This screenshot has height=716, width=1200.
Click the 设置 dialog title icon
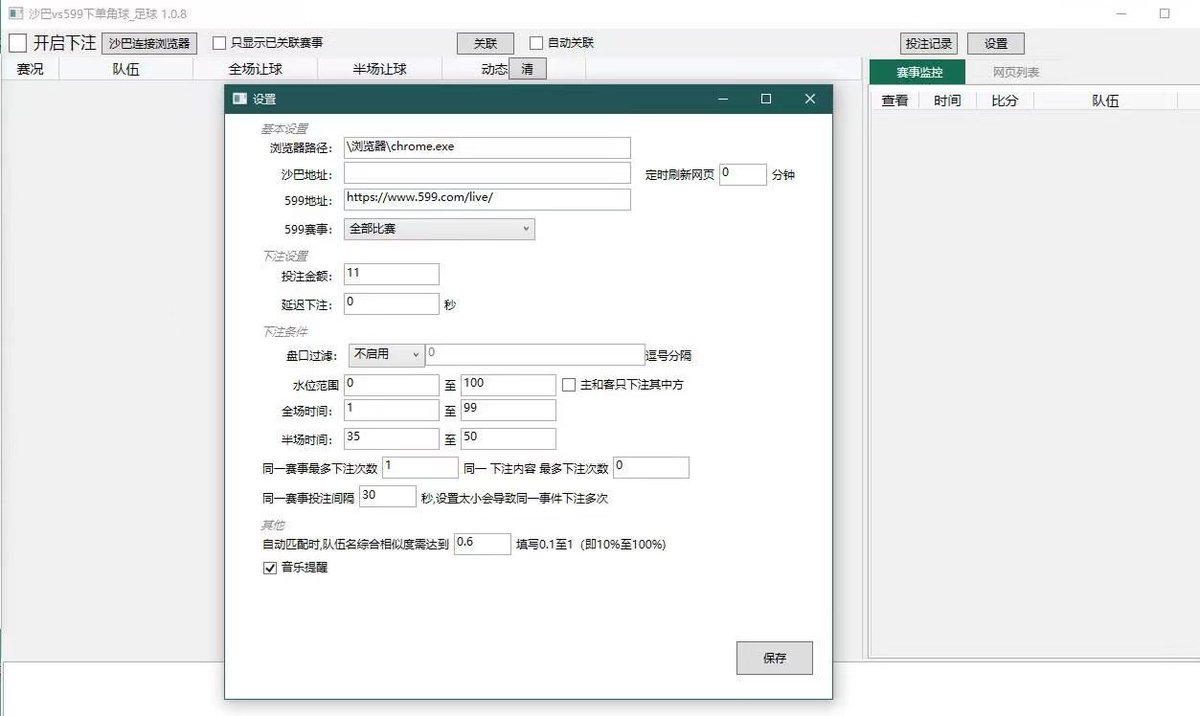pyautogui.click(x=239, y=99)
